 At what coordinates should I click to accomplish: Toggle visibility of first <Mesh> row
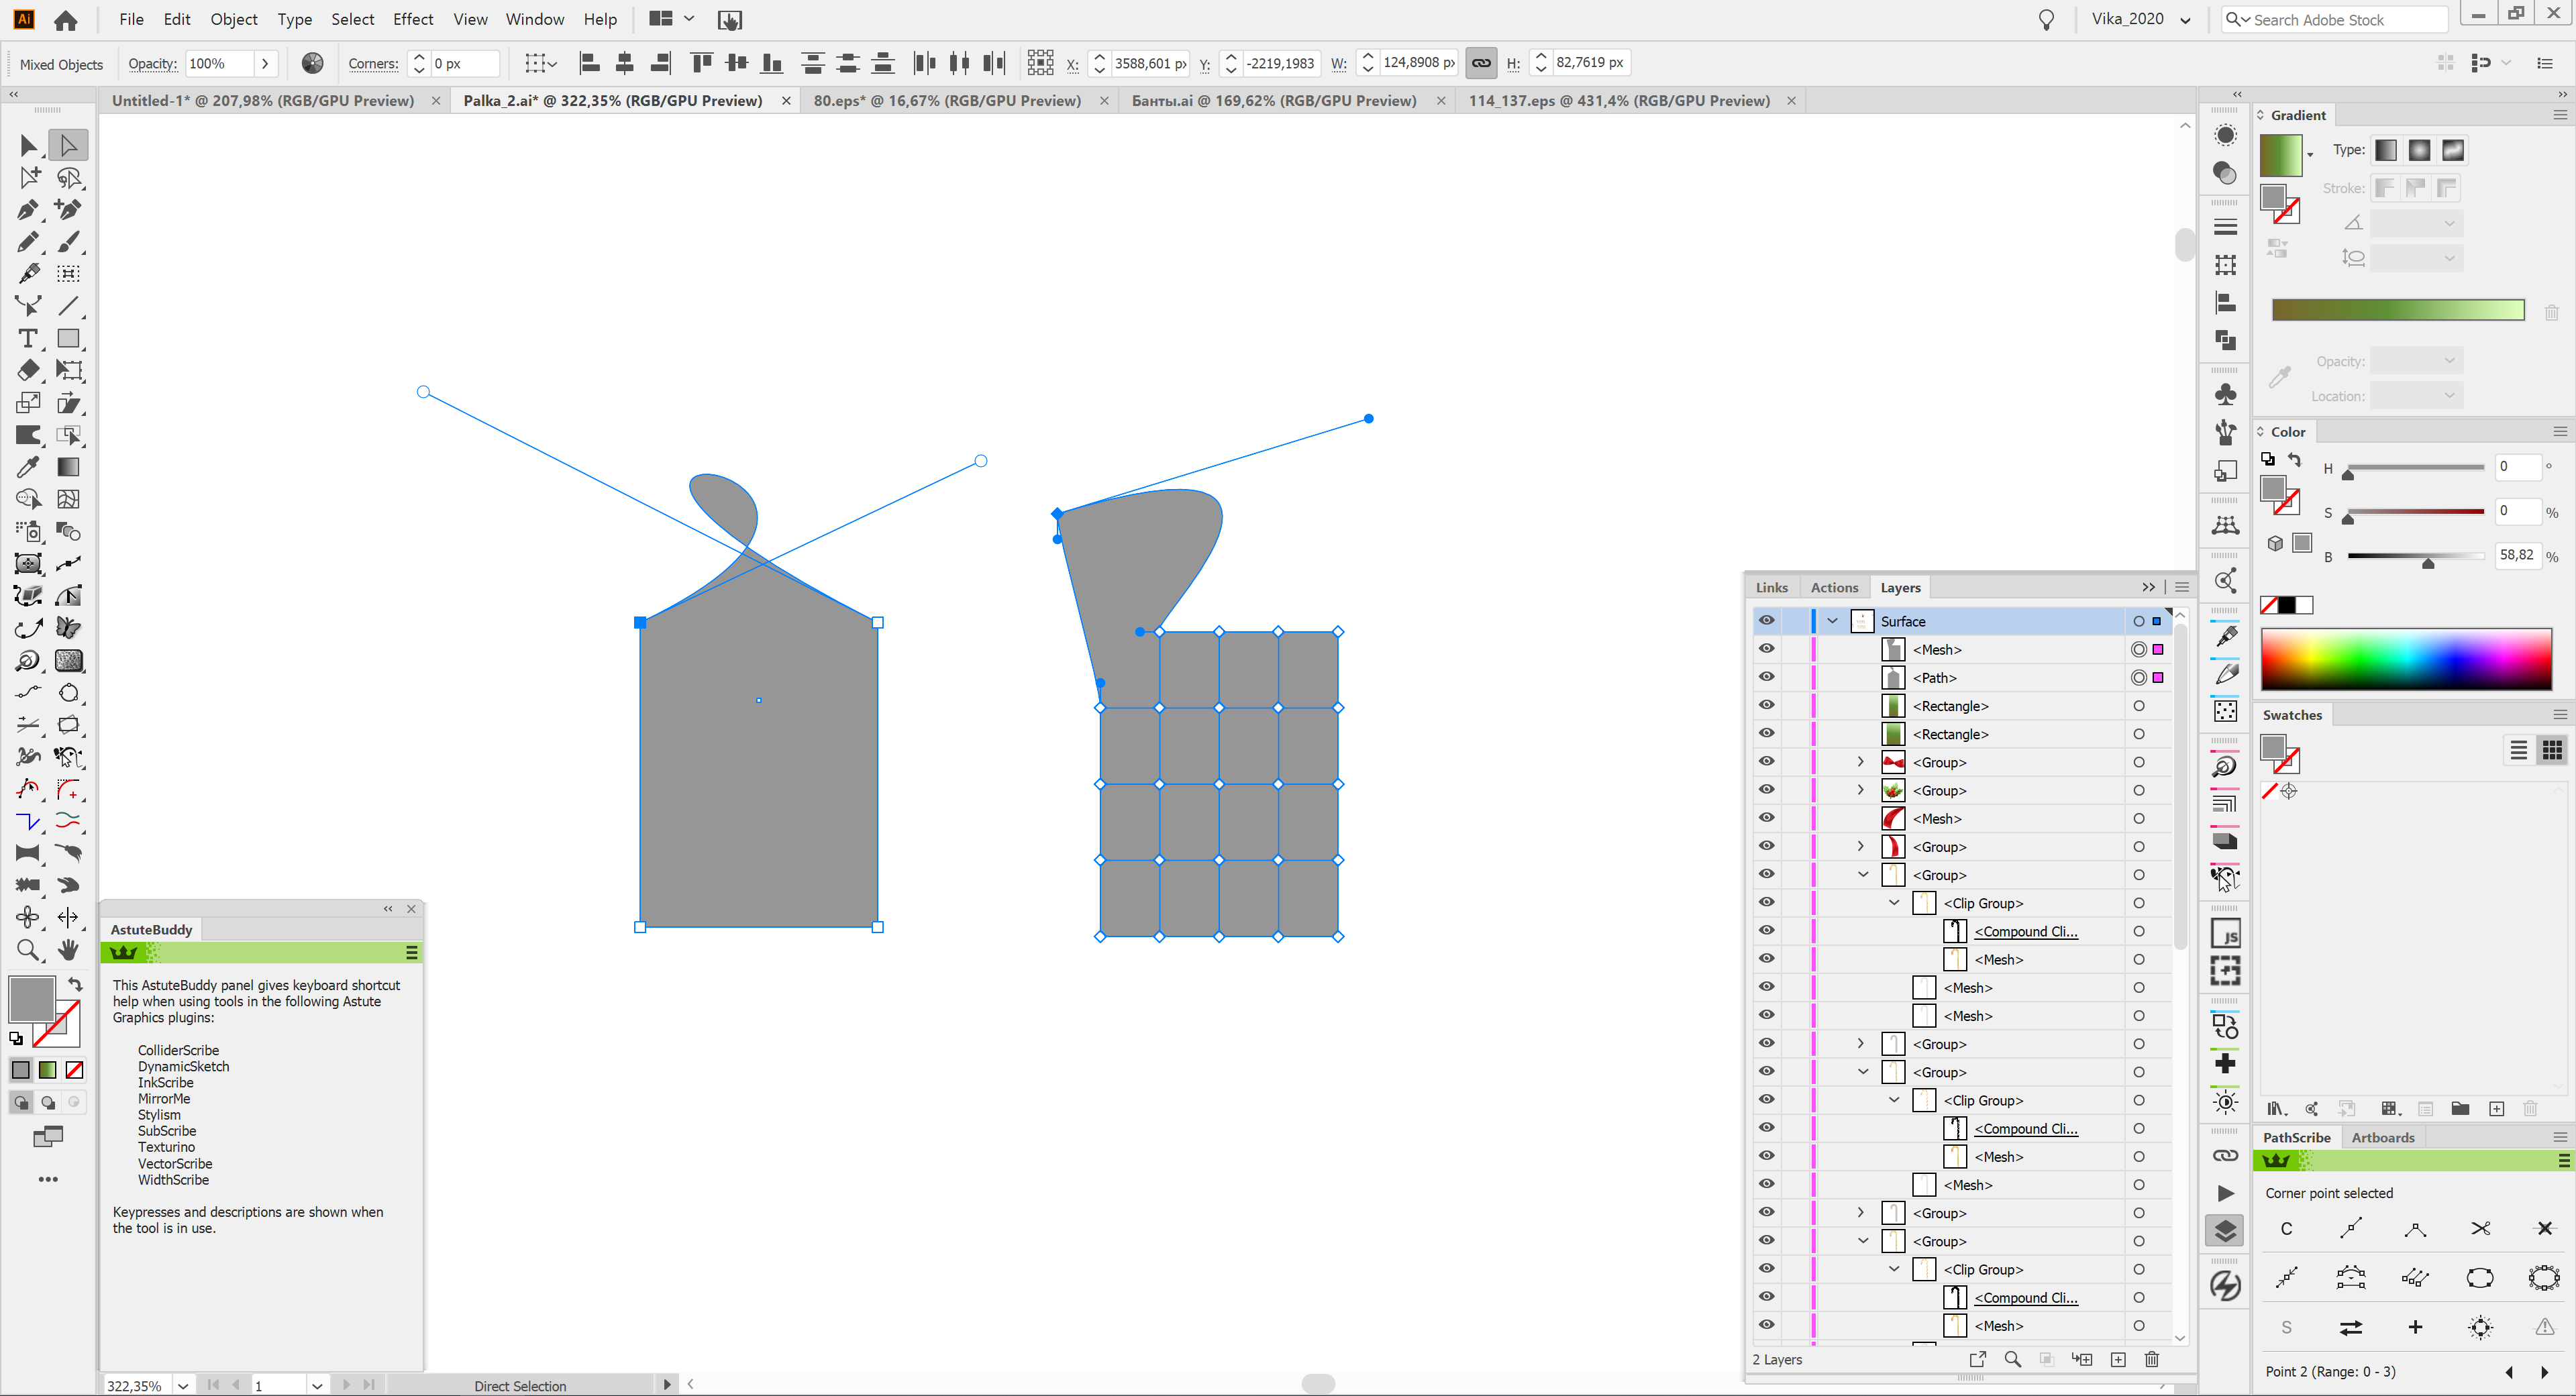[1766, 649]
